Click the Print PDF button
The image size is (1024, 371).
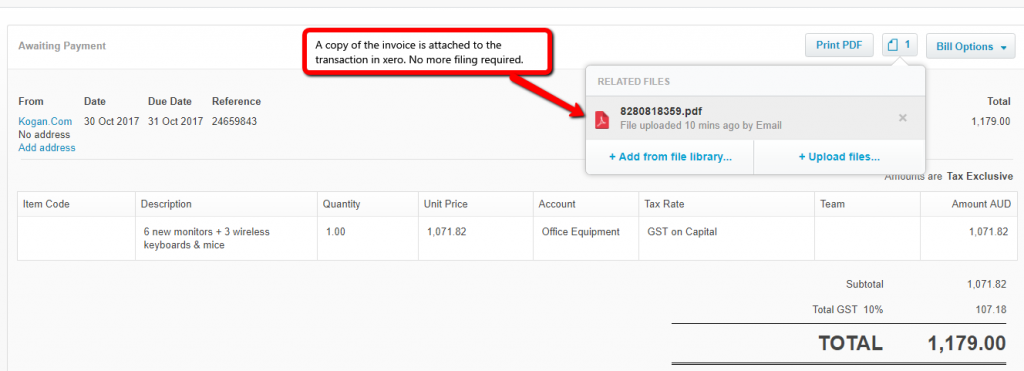[x=839, y=46]
